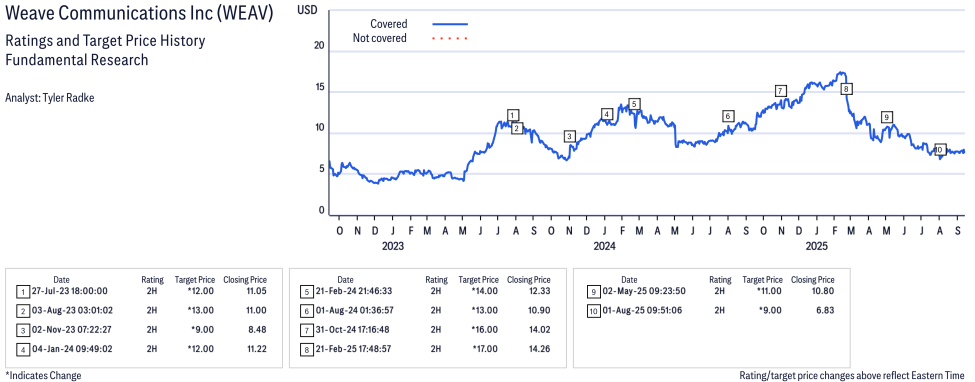Click the Target Price header in third table
This screenshot has width=975, height=382.
point(763,279)
